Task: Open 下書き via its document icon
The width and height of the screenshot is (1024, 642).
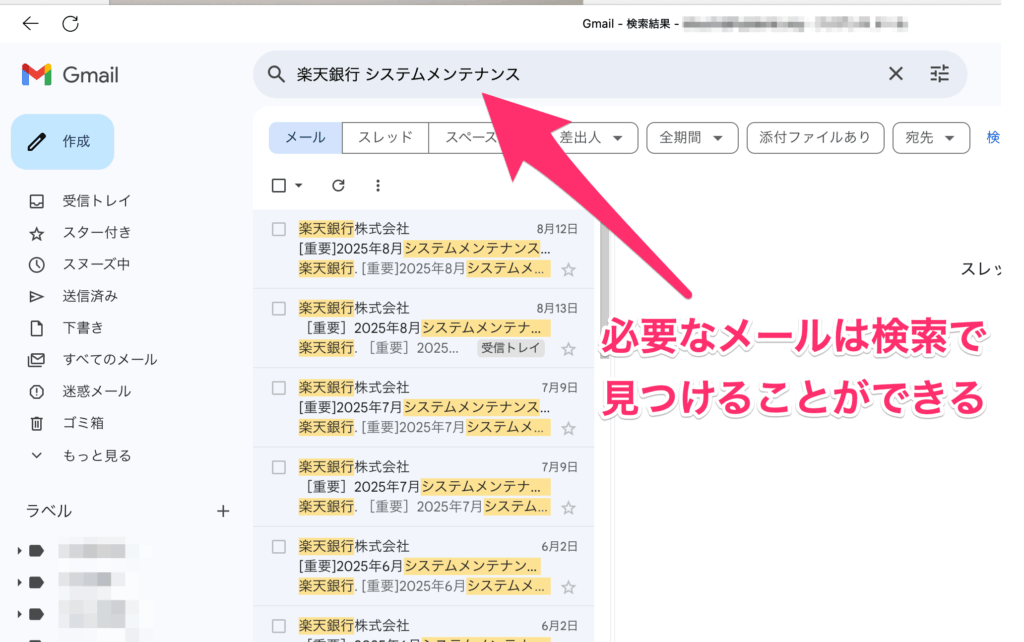Action: (37, 328)
